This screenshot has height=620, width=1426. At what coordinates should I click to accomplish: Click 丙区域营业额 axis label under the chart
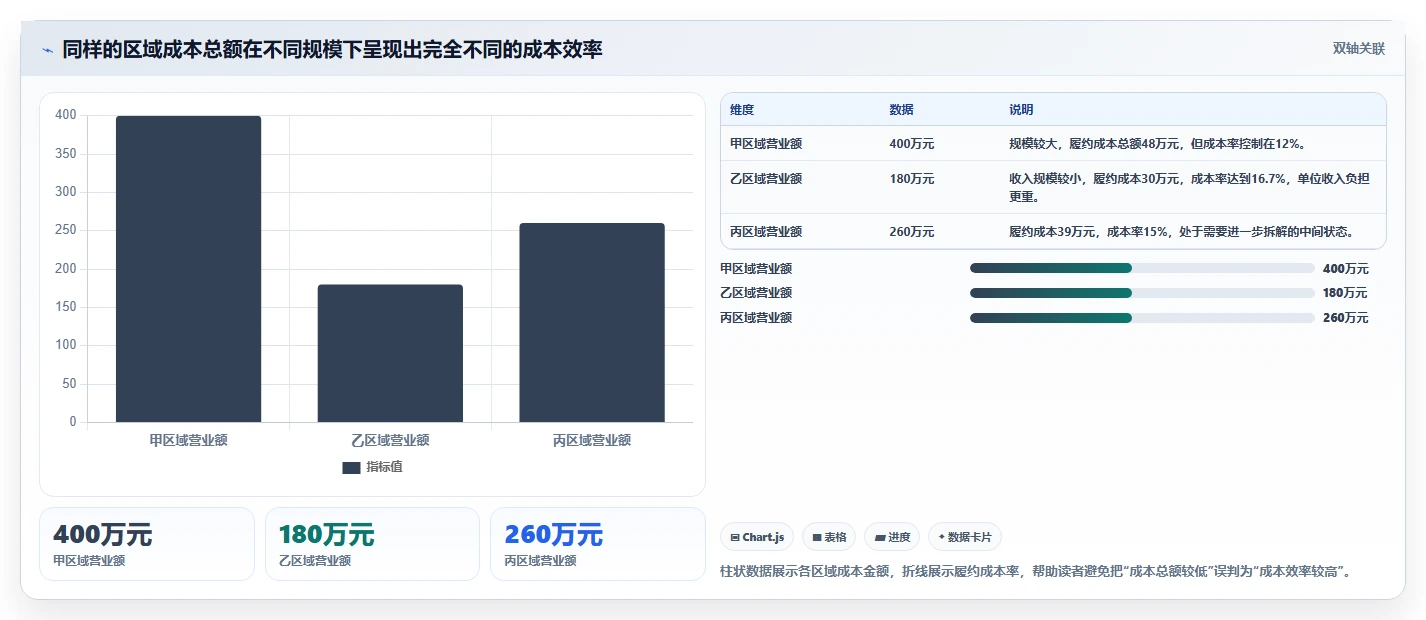coord(592,440)
